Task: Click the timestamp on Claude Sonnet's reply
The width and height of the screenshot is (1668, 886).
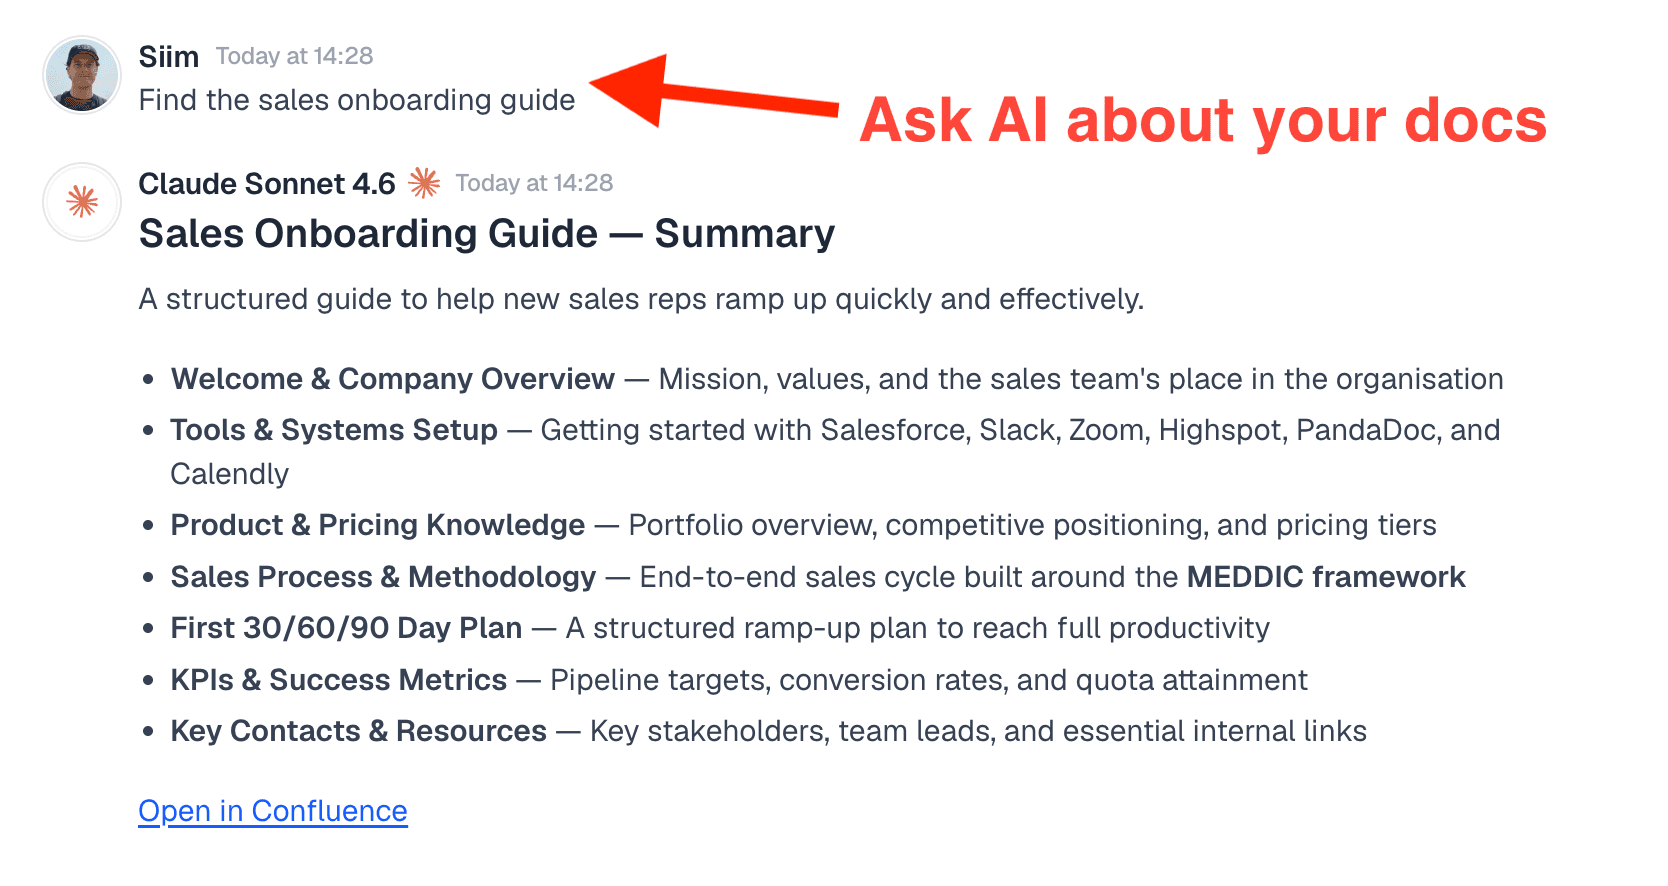Action: pos(534,183)
